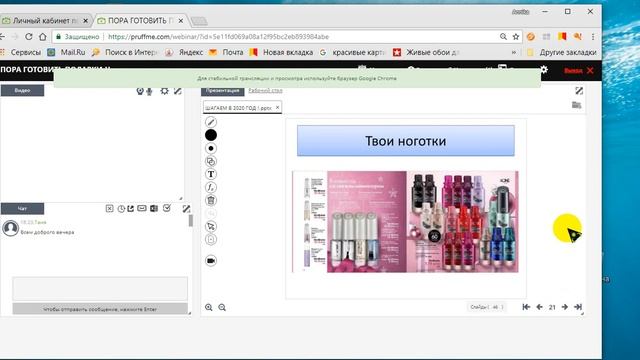Open the chat history clock icon
The width and height of the screenshot is (640, 360).
click(121, 209)
